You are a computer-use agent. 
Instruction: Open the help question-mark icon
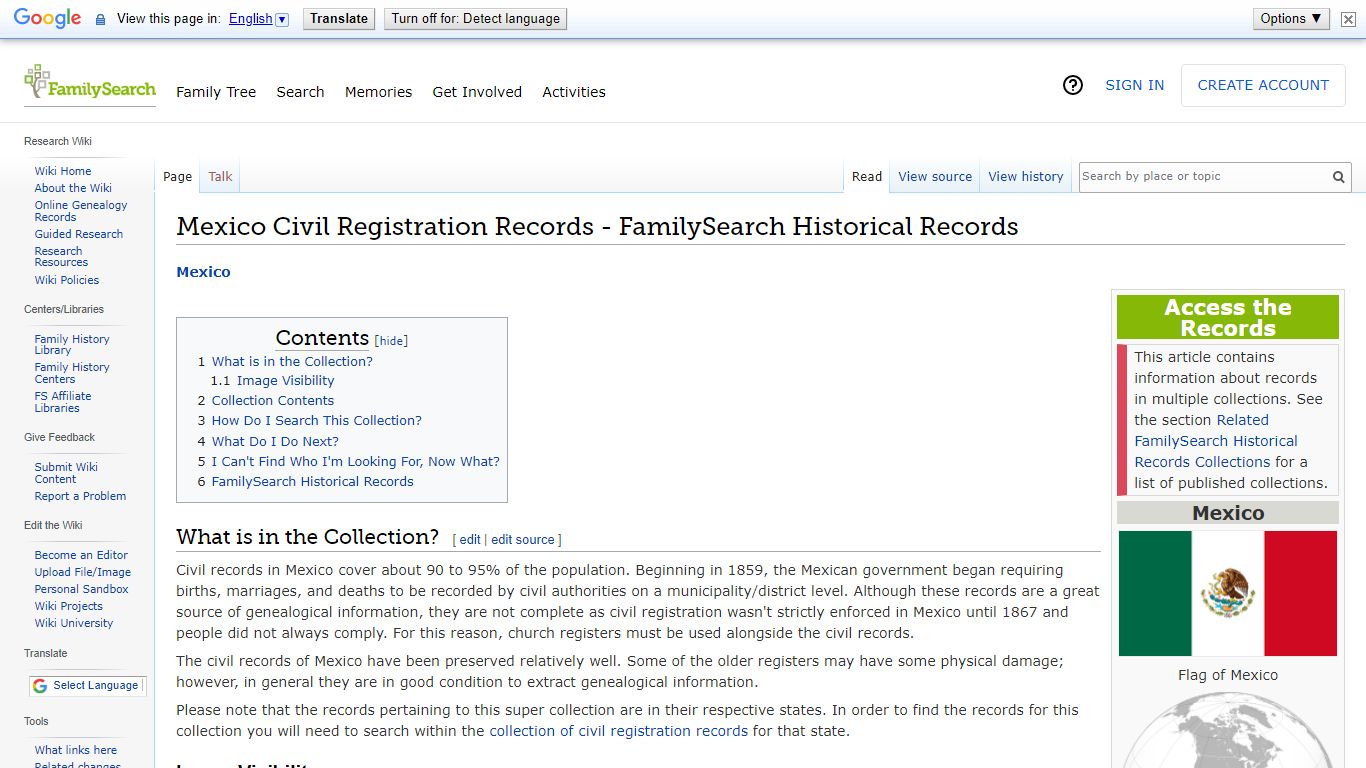coord(1073,86)
